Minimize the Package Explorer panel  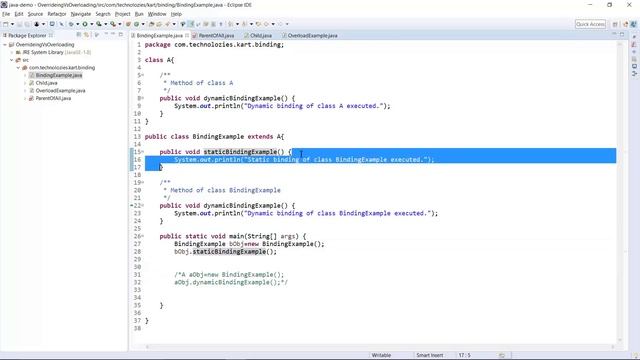pyautogui.click(x=113, y=35)
